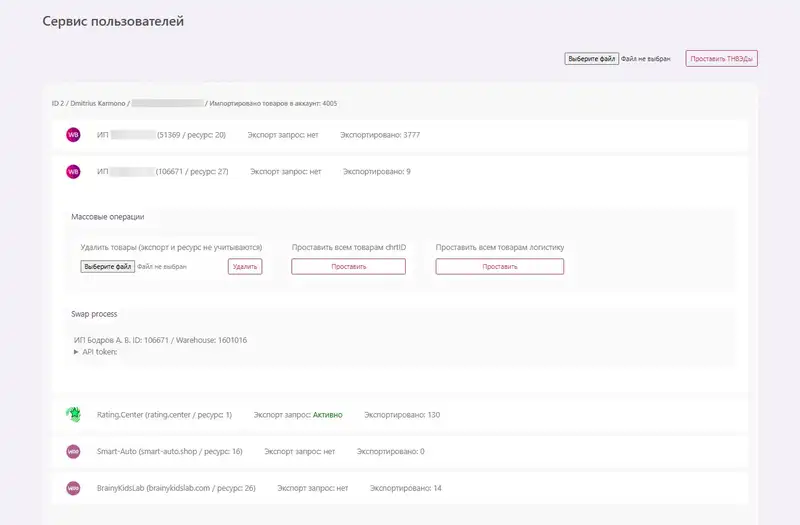Click the ИП Бодров A. B. warehouse line
Screen dimensions: 800x525
coord(160,340)
